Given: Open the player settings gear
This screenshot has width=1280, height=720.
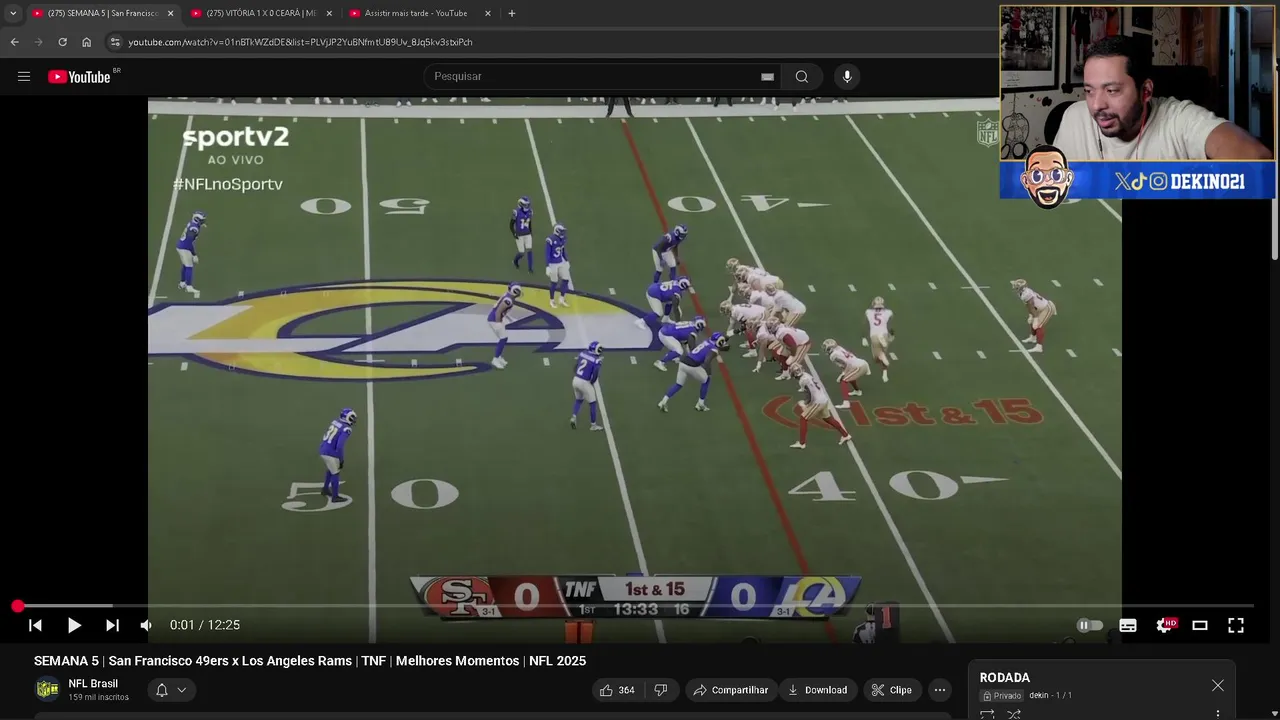Looking at the screenshot, I should [x=1164, y=625].
